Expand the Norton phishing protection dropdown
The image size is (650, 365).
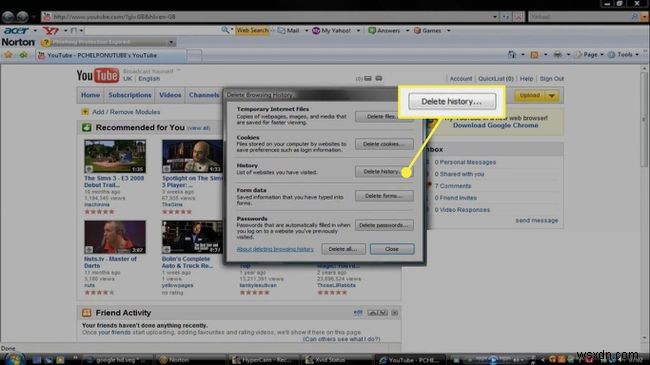point(171,42)
